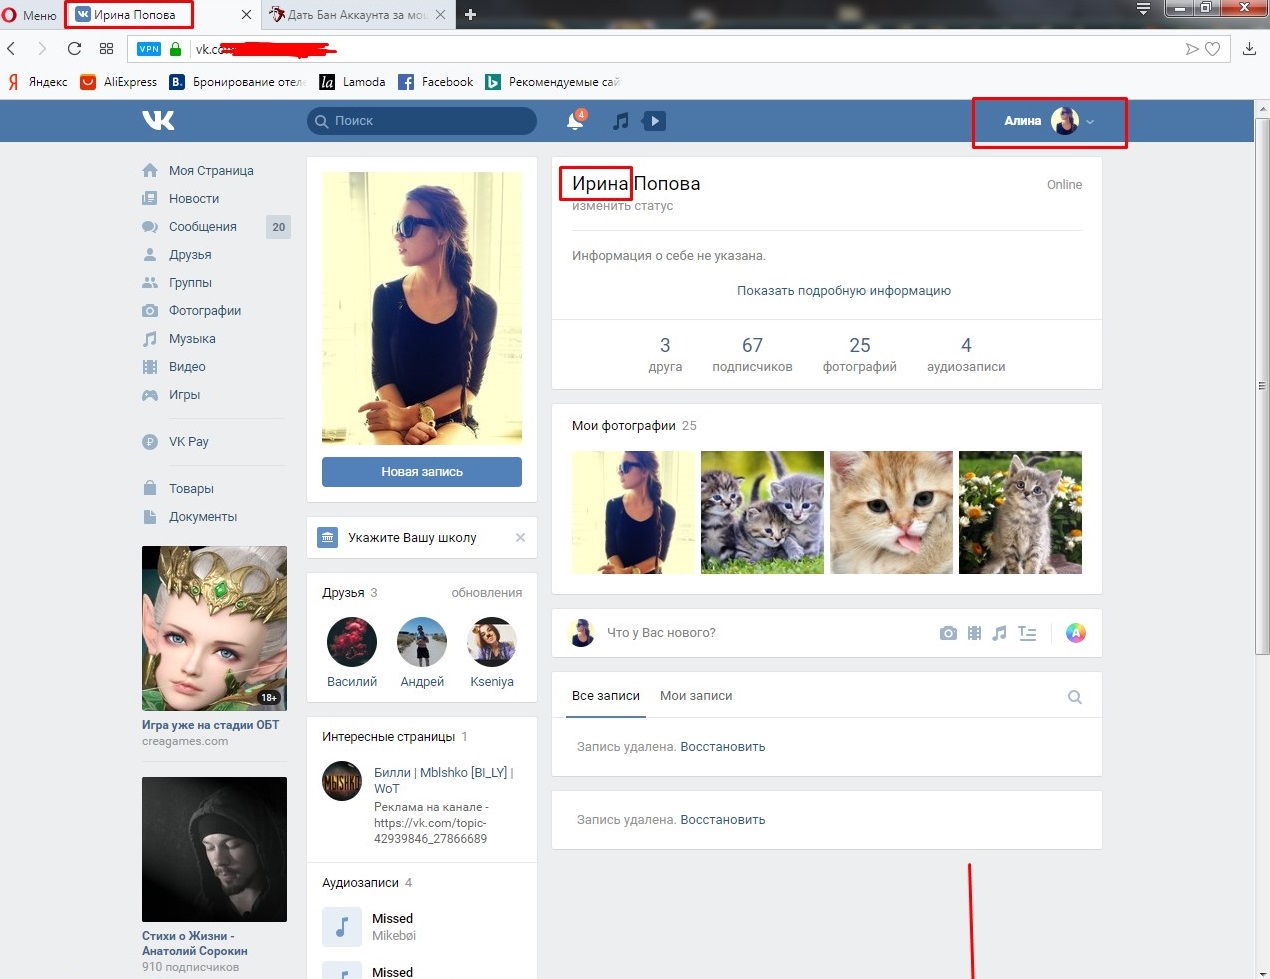Open the video player icon in header
The width and height of the screenshot is (1270, 979).
coord(654,121)
